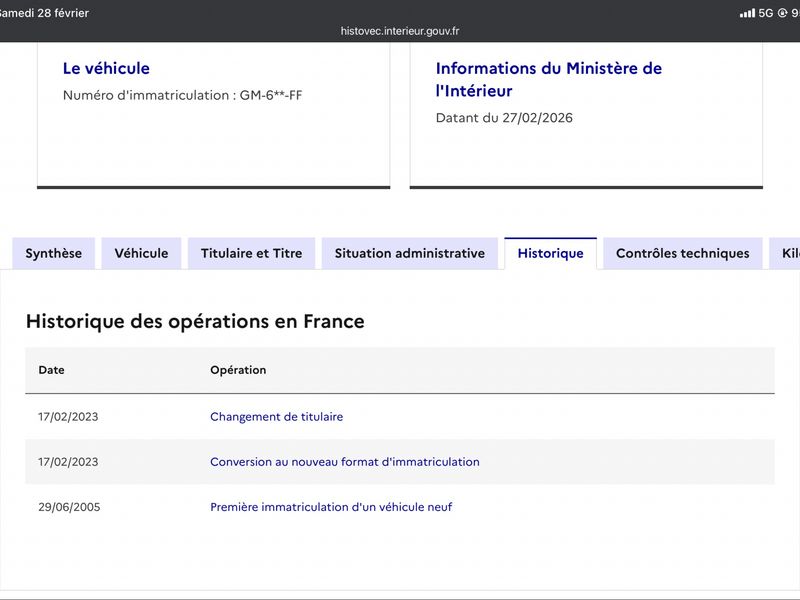Open the Contrôles techniques tab
This screenshot has height=600, width=800.
coord(682,253)
